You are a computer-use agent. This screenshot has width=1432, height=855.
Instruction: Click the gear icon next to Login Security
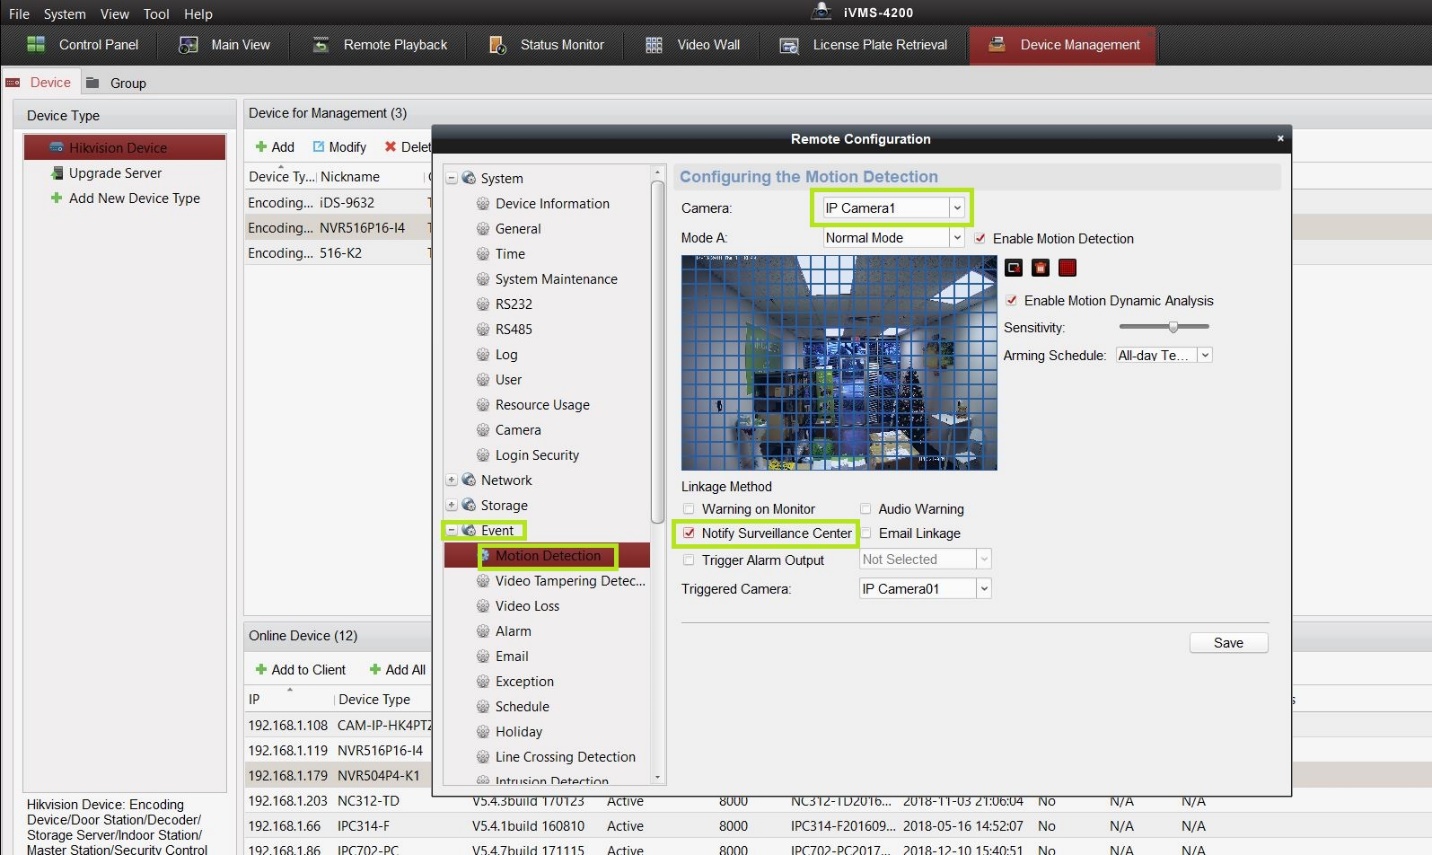click(x=483, y=455)
